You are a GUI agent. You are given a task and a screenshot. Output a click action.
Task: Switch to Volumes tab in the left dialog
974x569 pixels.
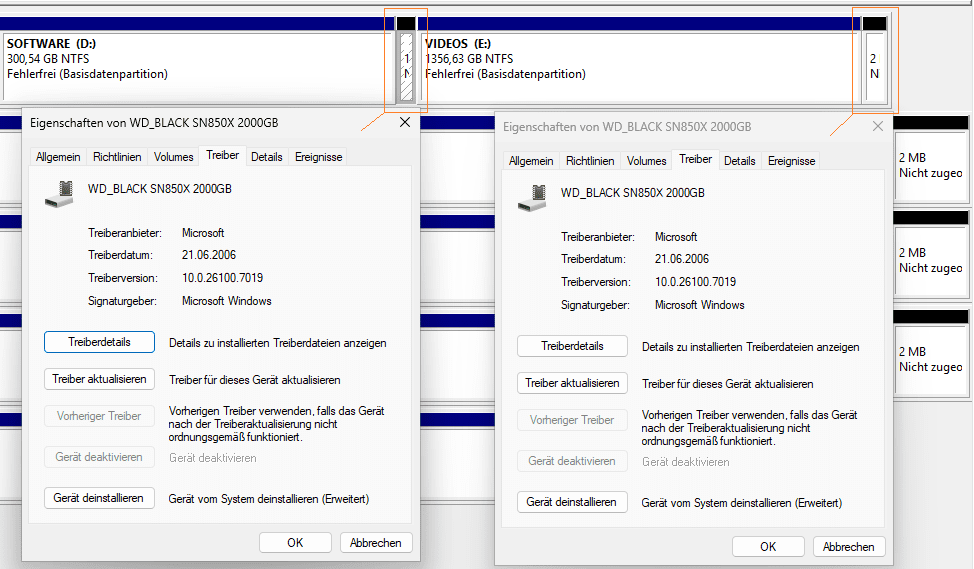(x=173, y=157)
